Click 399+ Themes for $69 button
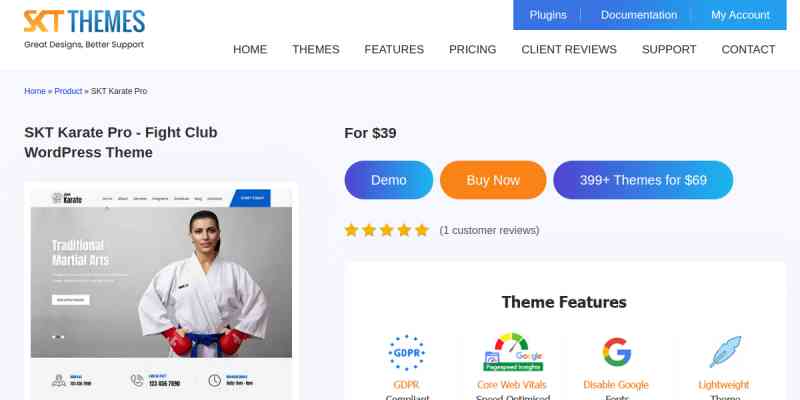Screen dimensions: 800x400 coord(643,180)
